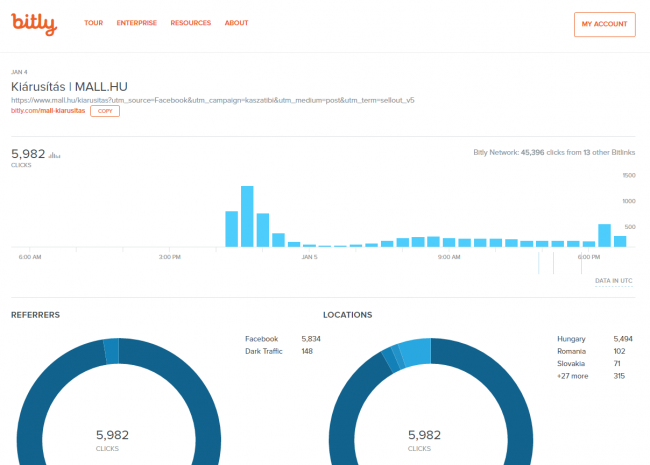Screen dimensions: 650x465
Task: Click the long mall.hu destination URL
Action: (213, 100)
